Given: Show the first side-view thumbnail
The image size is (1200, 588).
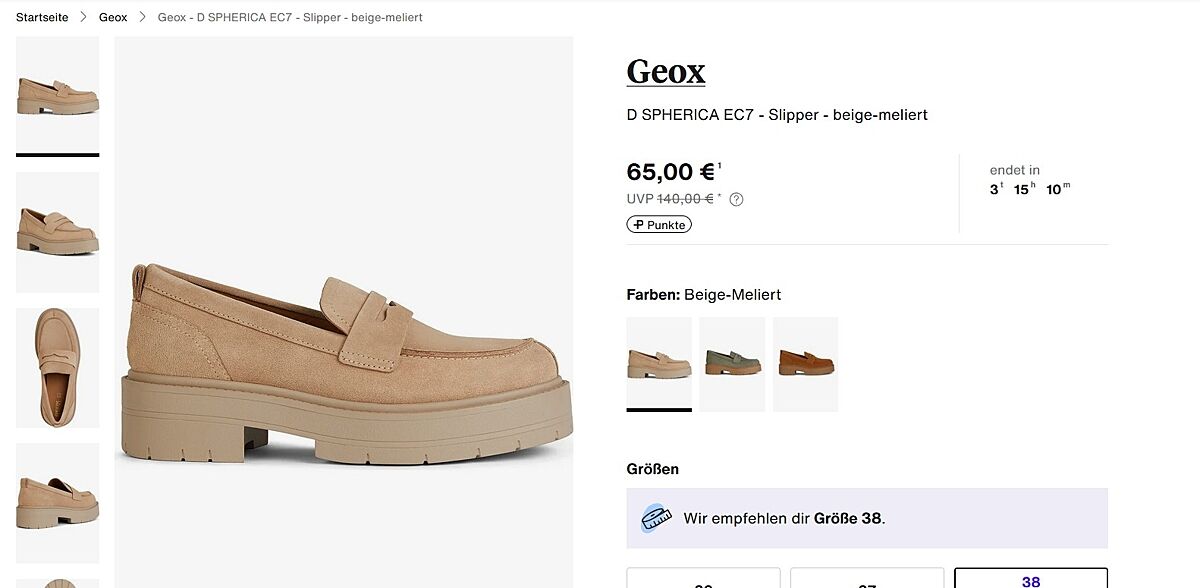Looking at the screenshot, I should [58, 95].
